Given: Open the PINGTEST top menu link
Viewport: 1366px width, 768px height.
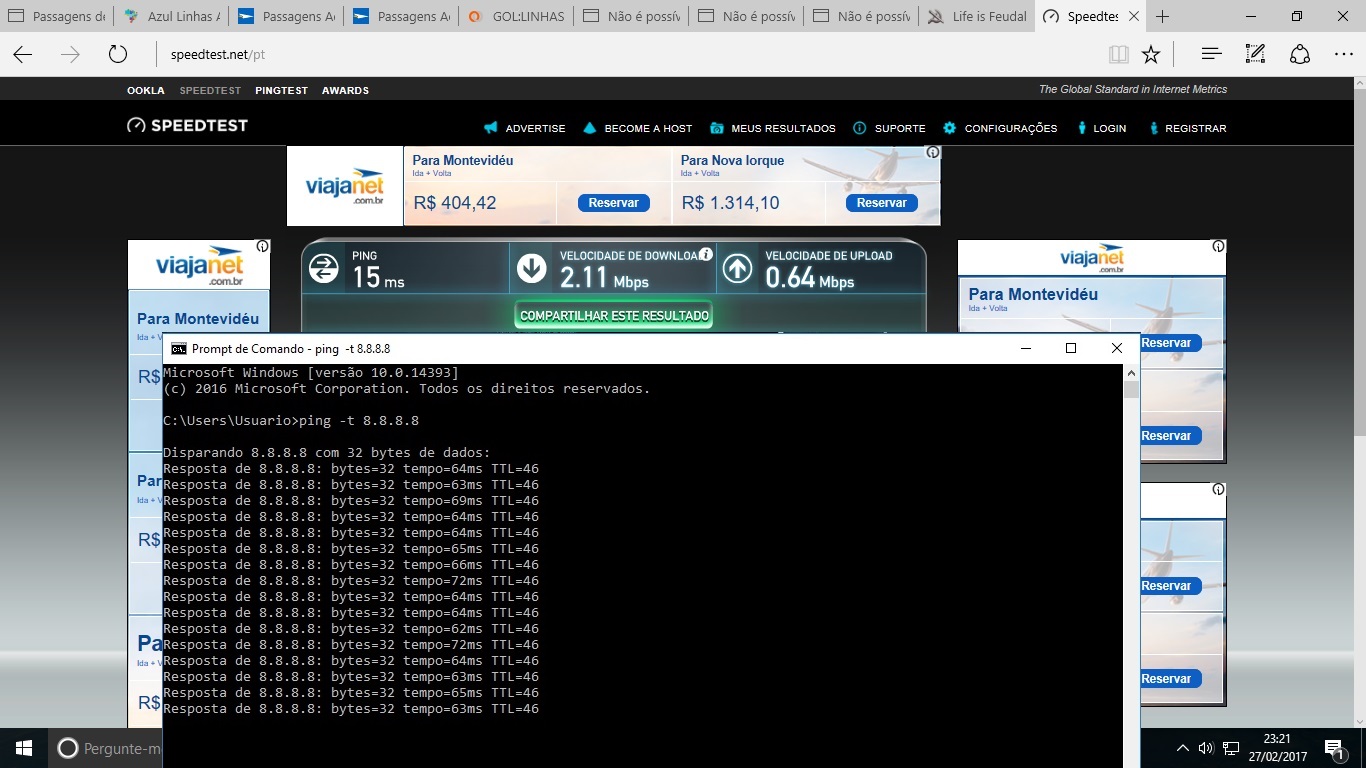Looking at the screenshot, I should click(281, 90).
